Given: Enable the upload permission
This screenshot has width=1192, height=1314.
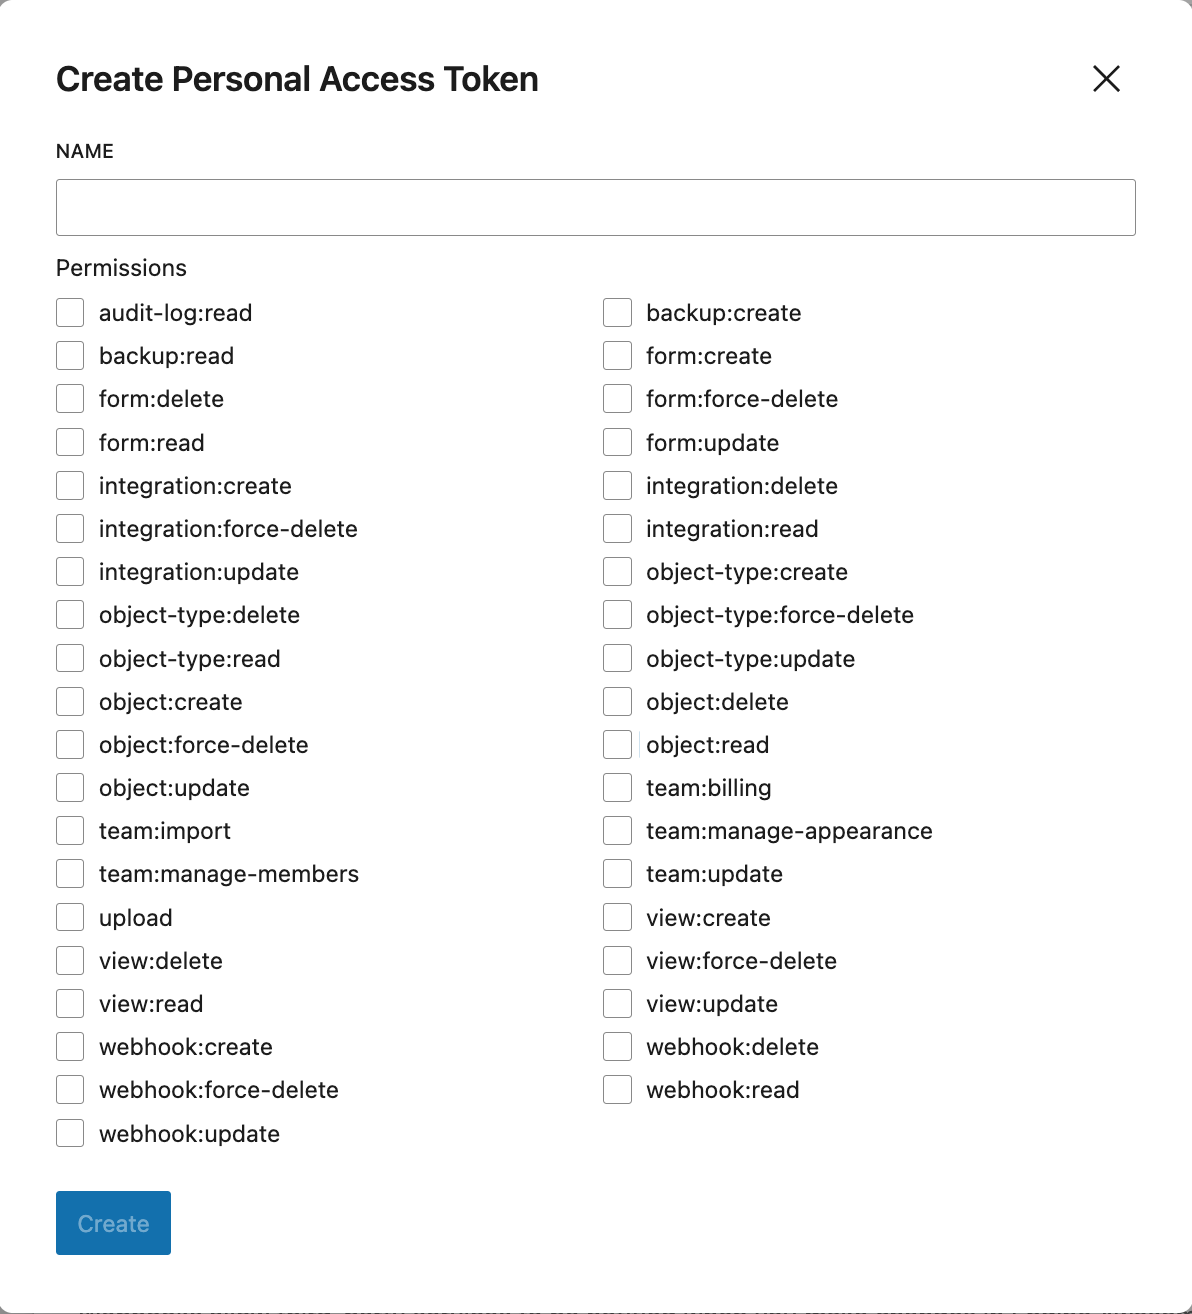Looking at the screenshot, I should (69, 916).
